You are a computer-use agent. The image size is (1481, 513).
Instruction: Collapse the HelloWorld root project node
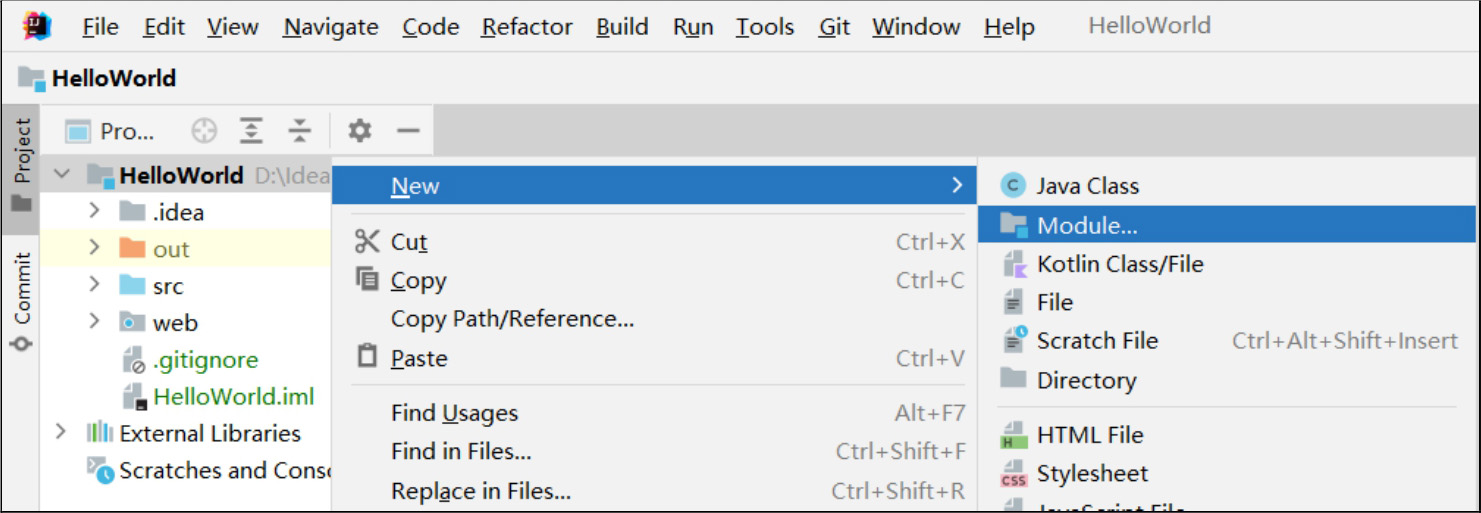tap(62, 175)
